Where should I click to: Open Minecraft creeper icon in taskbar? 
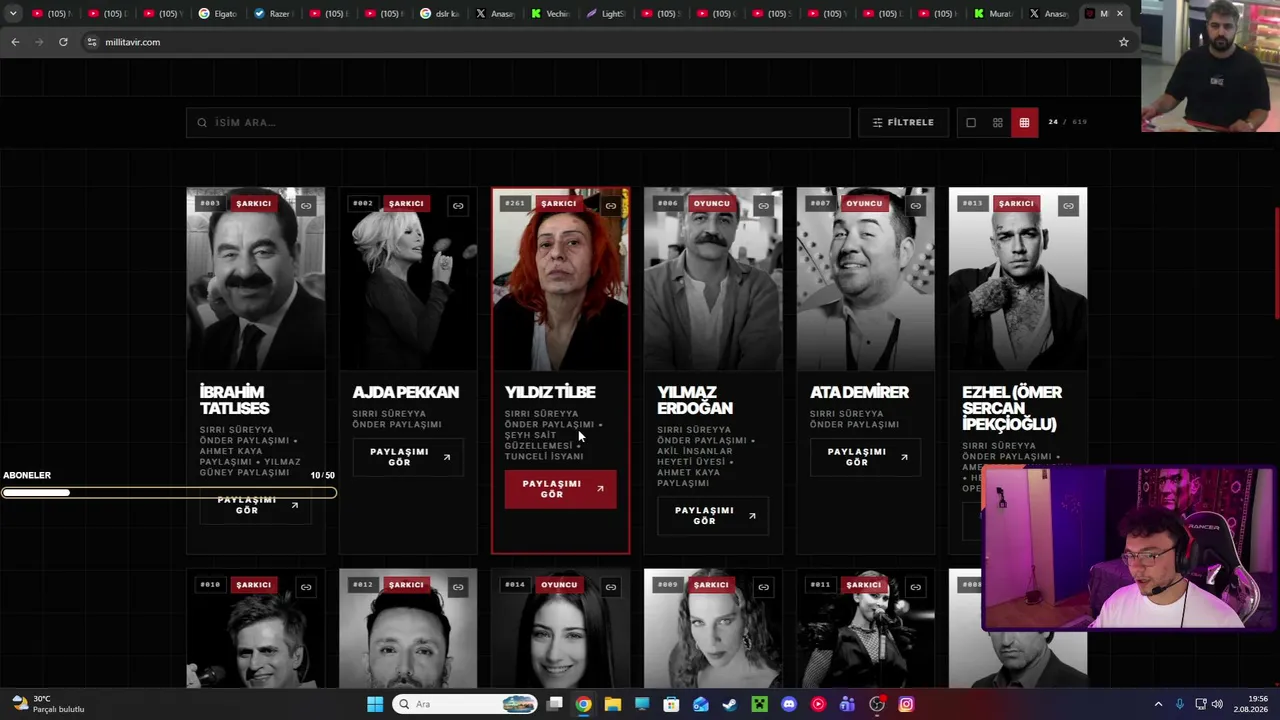click(x=760, y=704)
